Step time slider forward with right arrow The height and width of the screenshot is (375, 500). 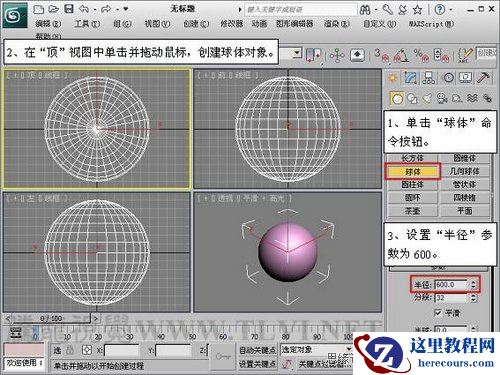click(x=95, y=319)
